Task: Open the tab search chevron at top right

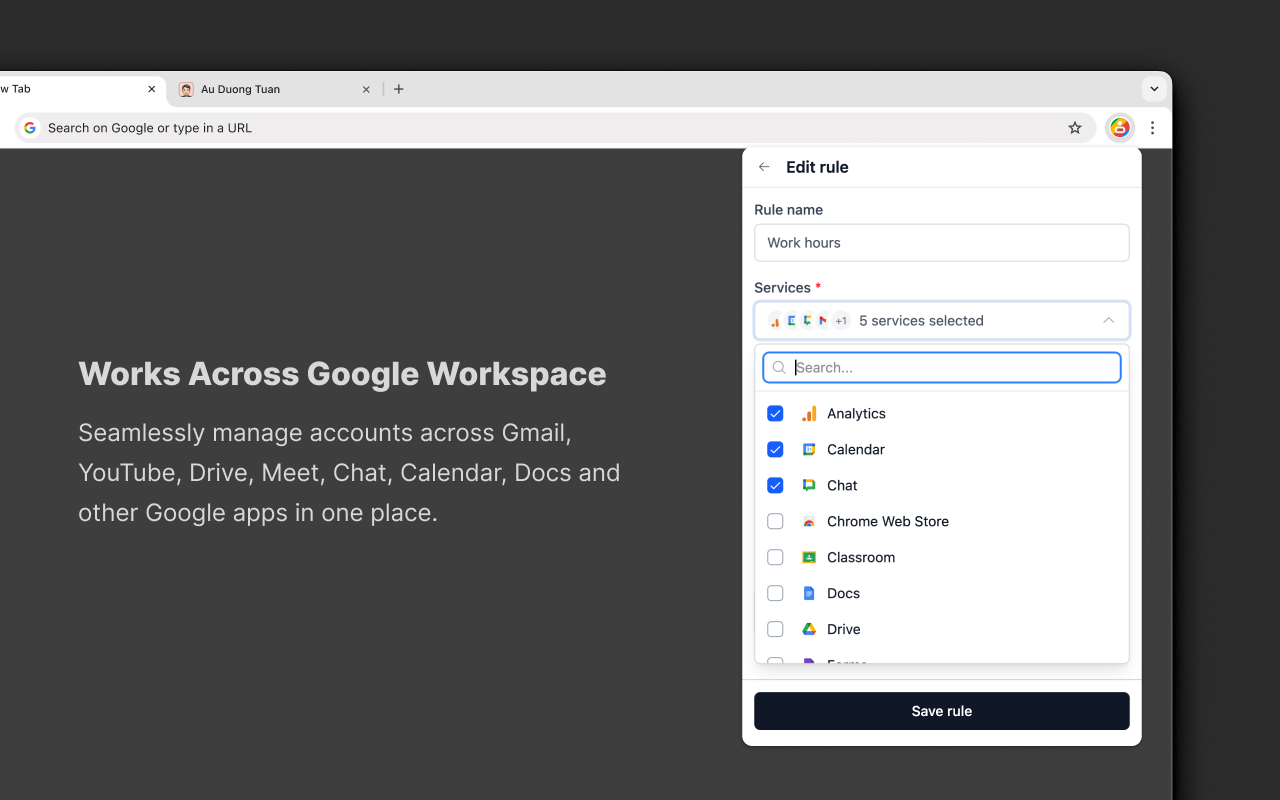Action: (1154, 88)
